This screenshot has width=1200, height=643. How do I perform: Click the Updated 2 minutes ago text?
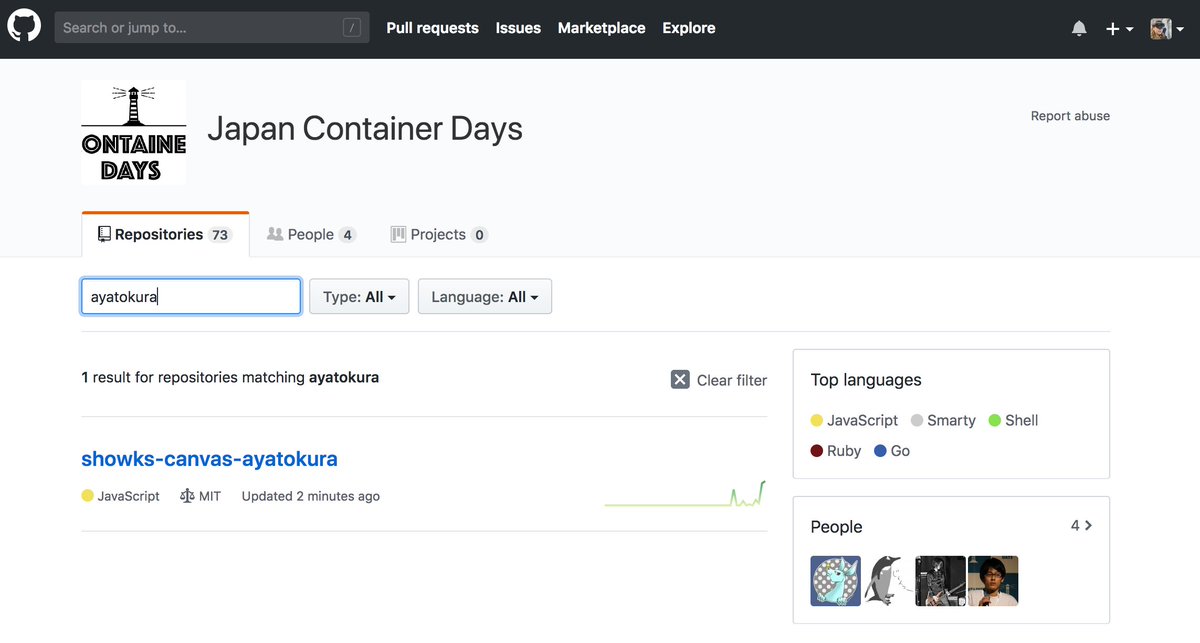click(x=311, y=496)
